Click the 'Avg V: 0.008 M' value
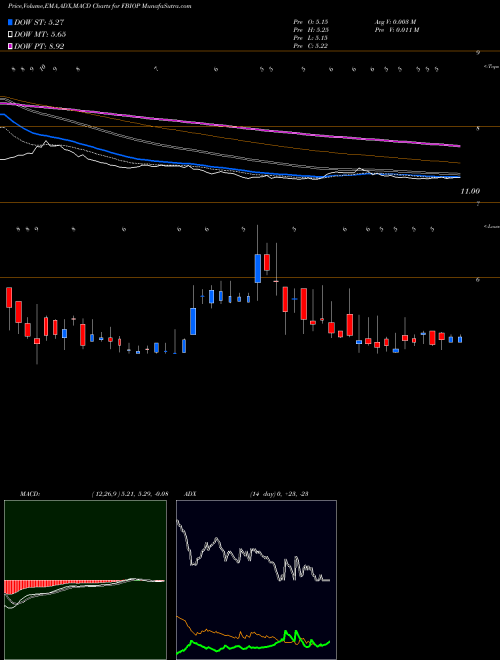 (396, 22)
